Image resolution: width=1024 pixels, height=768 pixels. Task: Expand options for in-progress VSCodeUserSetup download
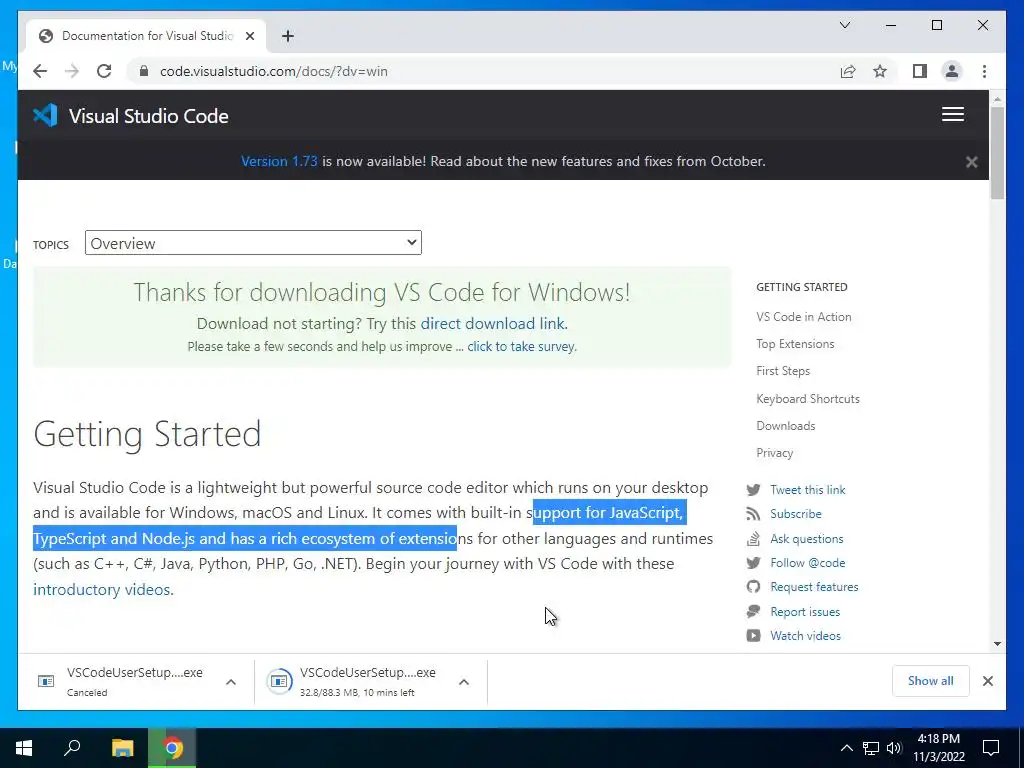click(464, 682)
